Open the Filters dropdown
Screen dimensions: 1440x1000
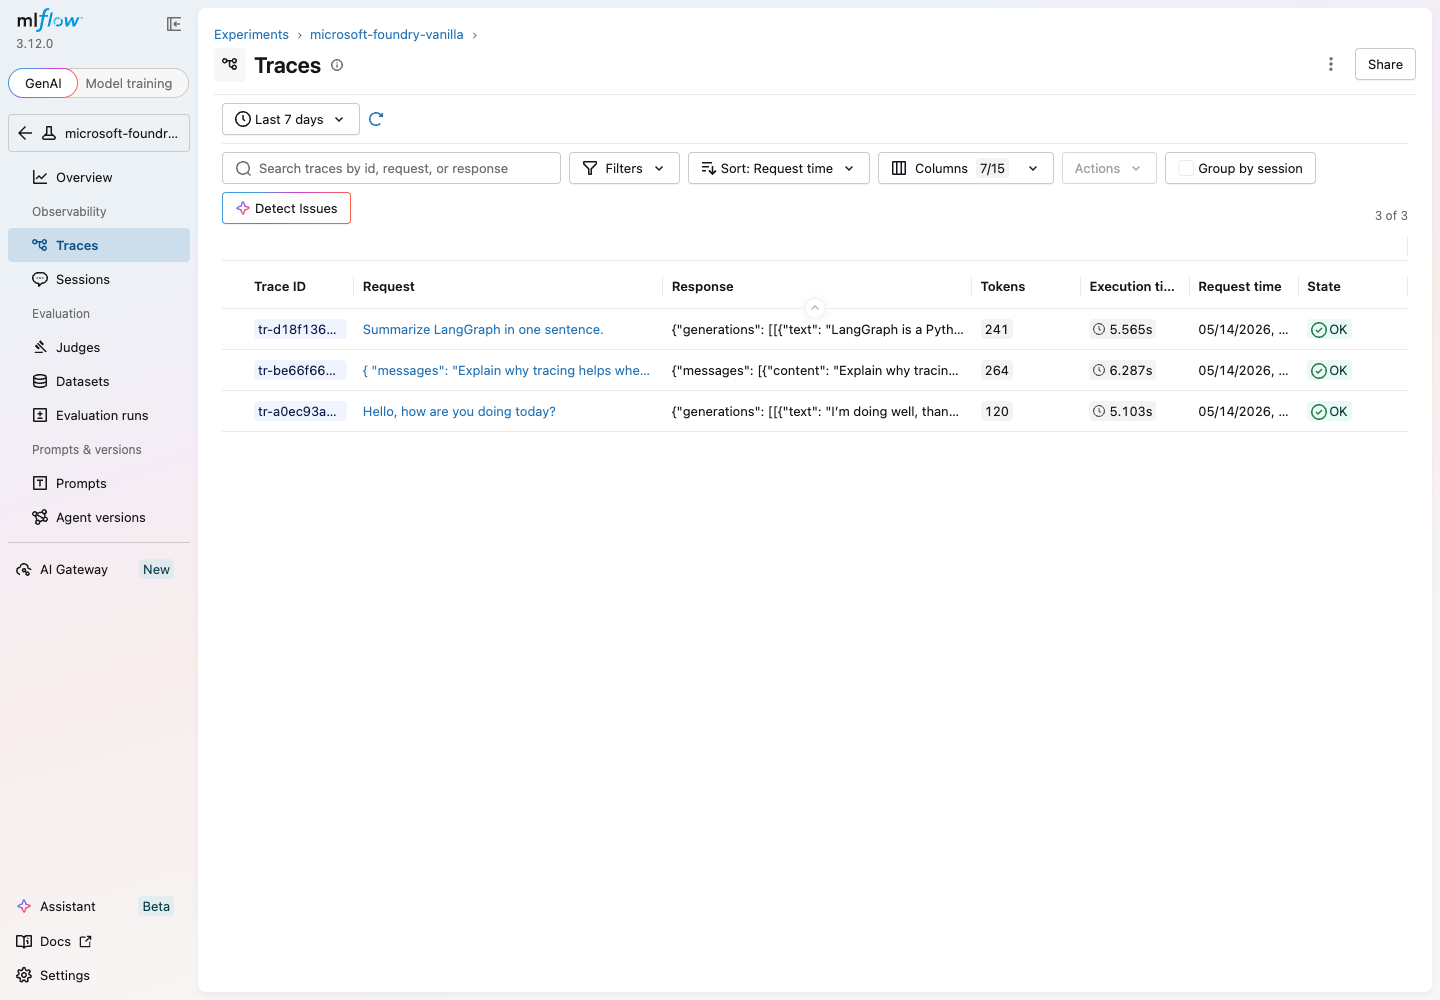(624, 168)
